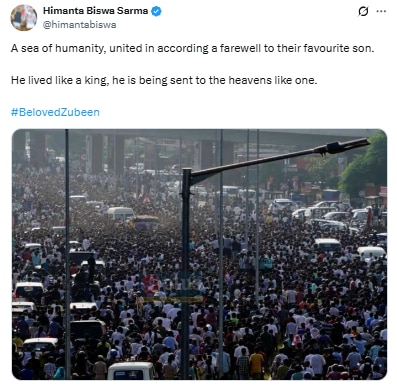Click the vertical lamp post pole in photo

(186, 273)
